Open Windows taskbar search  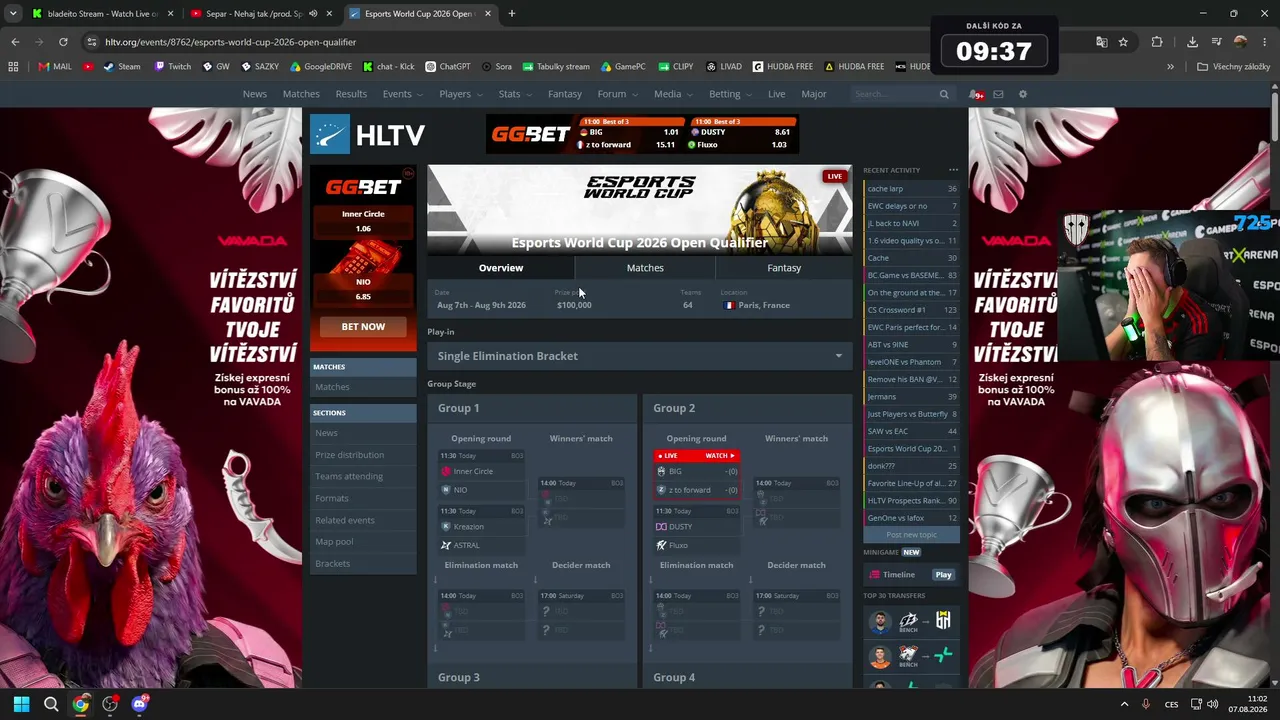click(x=51, y=704)
